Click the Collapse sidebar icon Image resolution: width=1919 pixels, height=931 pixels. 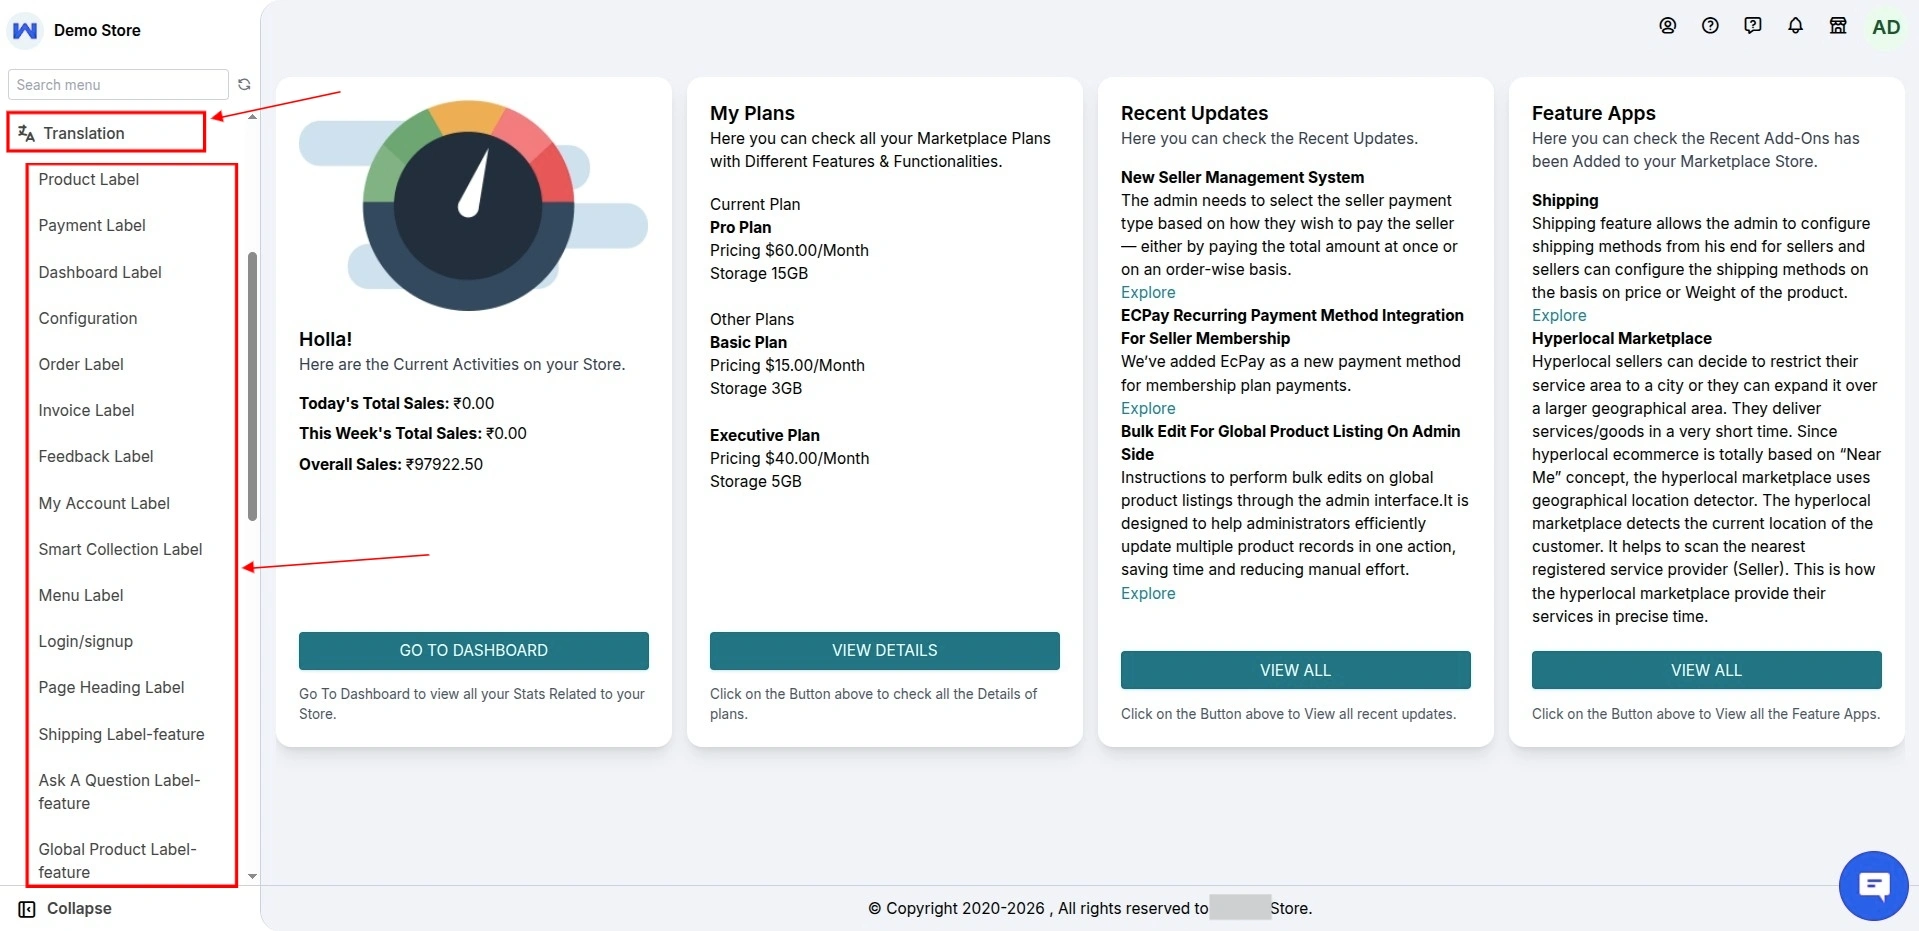click(x=27, y=909)
